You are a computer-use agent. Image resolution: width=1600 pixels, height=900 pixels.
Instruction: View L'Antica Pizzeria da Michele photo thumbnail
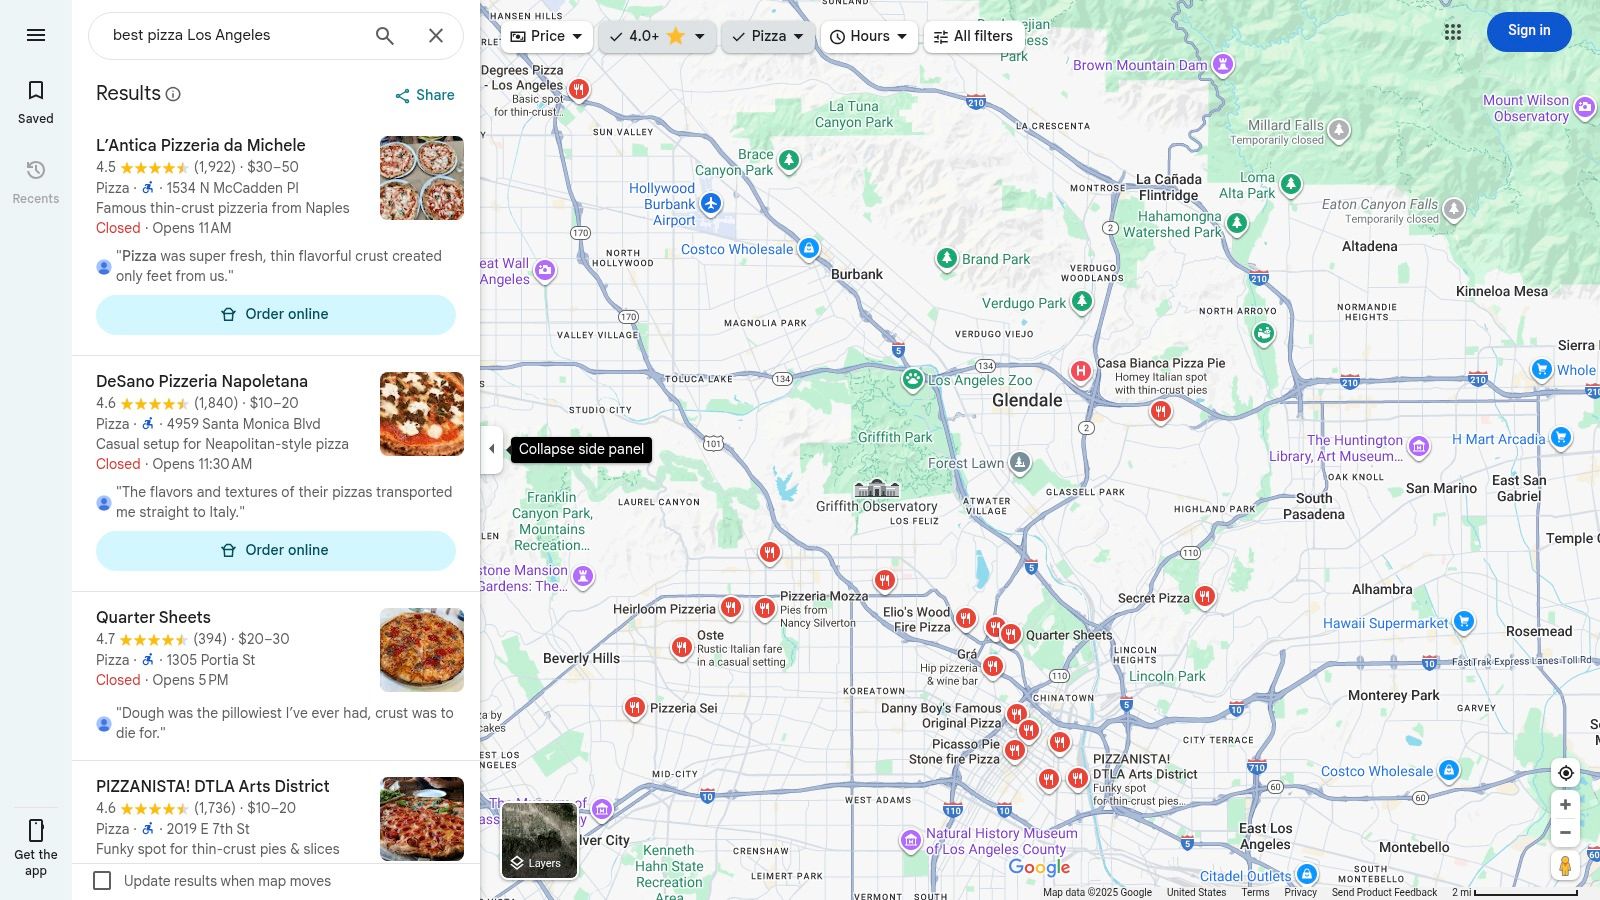(x=422, y=178)
